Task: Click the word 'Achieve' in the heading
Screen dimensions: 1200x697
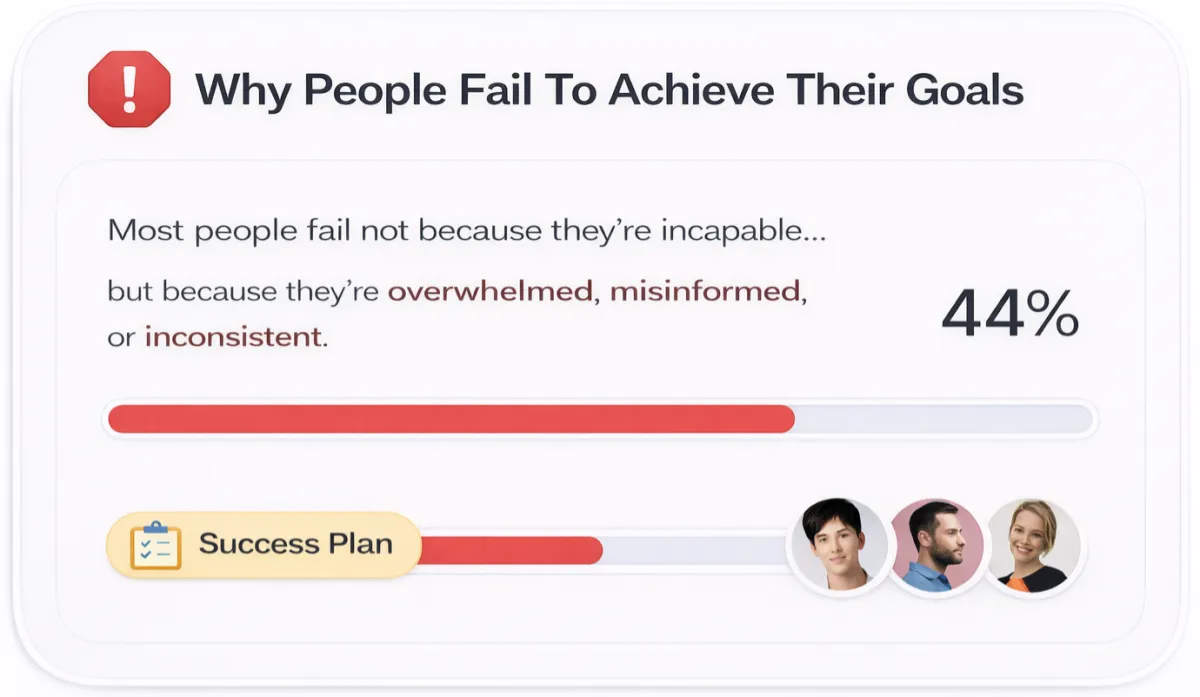Action: coord(690,90)
